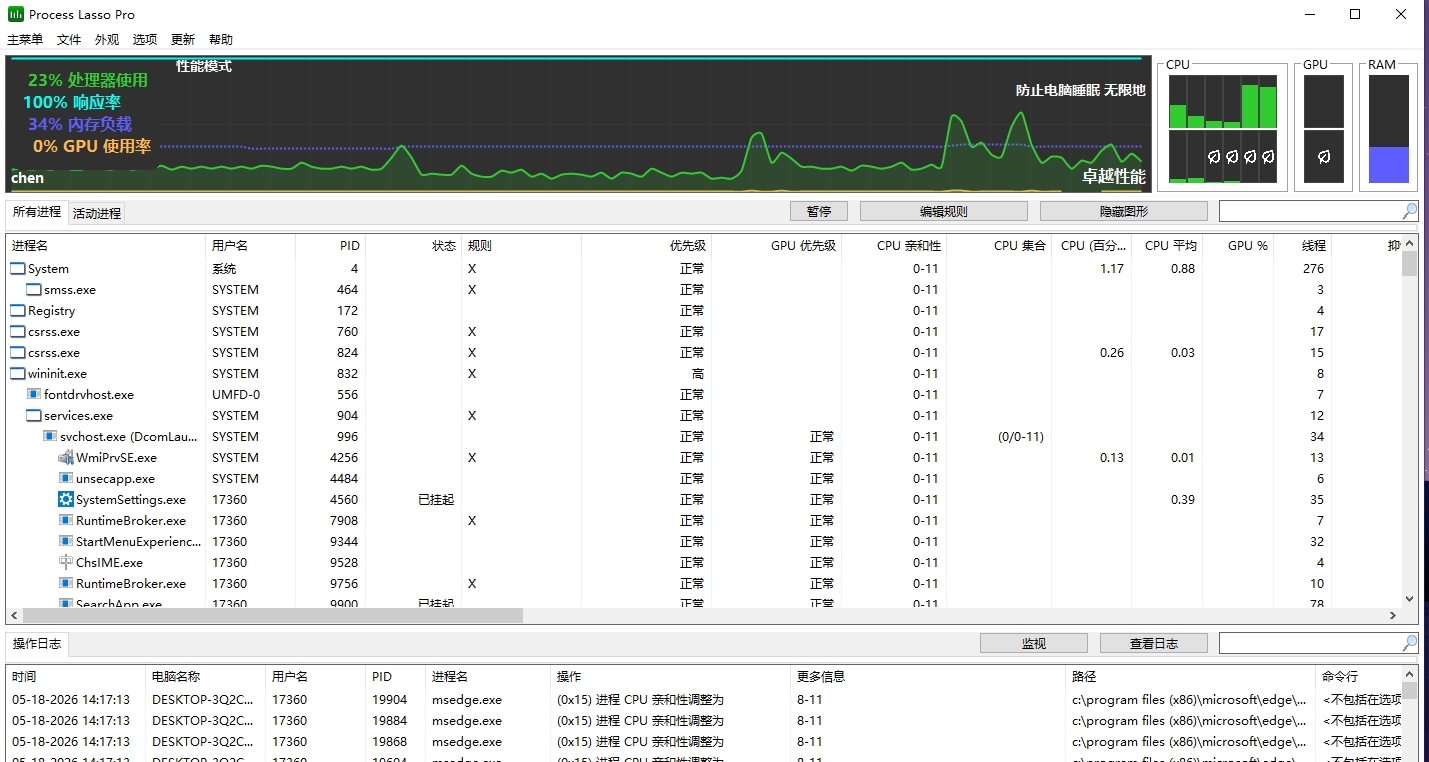Open the 更新 menu
Image resolution: width=1429 pixels, height=762 pixels.
pyautogui.click(x=183, y=40)
